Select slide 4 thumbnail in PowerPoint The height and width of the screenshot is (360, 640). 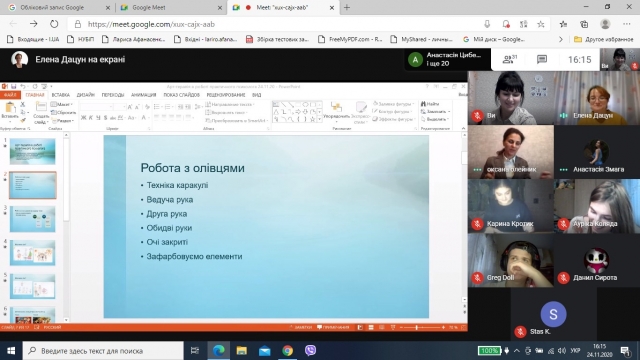coord(32,253)
